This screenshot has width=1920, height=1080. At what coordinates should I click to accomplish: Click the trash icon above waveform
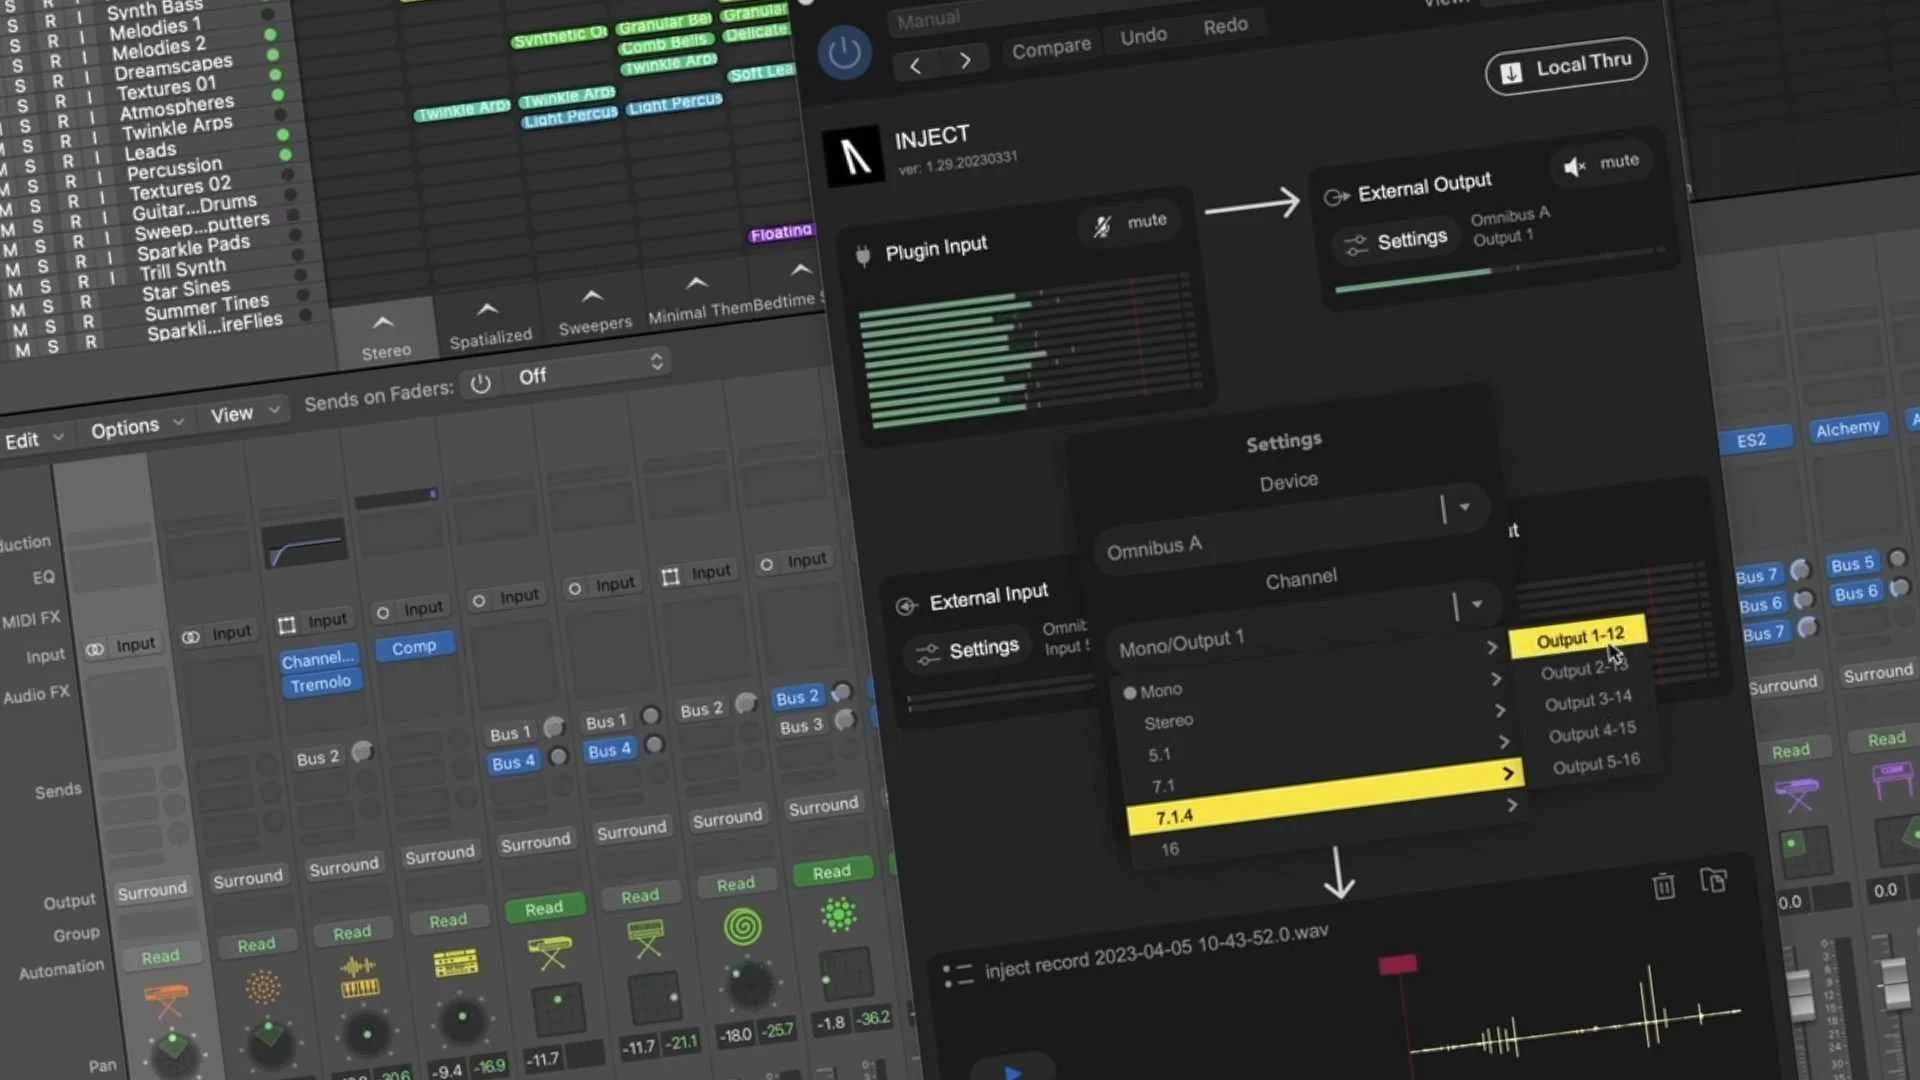click(x=1663, y=886)
